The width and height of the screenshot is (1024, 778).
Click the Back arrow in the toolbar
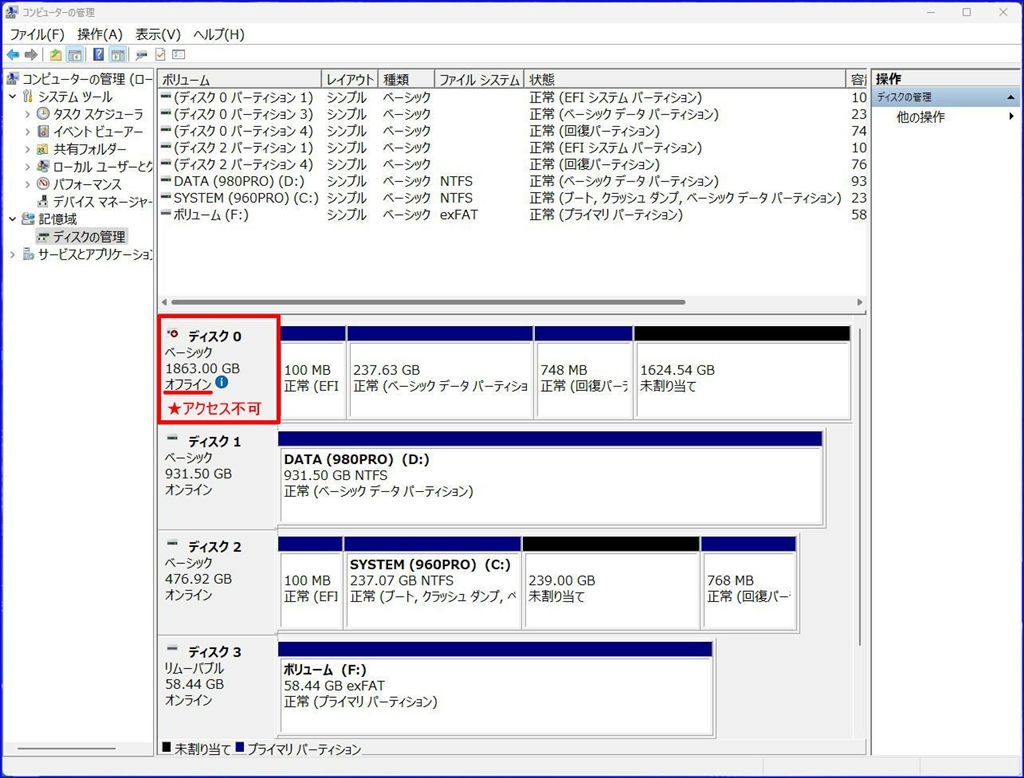[12, 55]
